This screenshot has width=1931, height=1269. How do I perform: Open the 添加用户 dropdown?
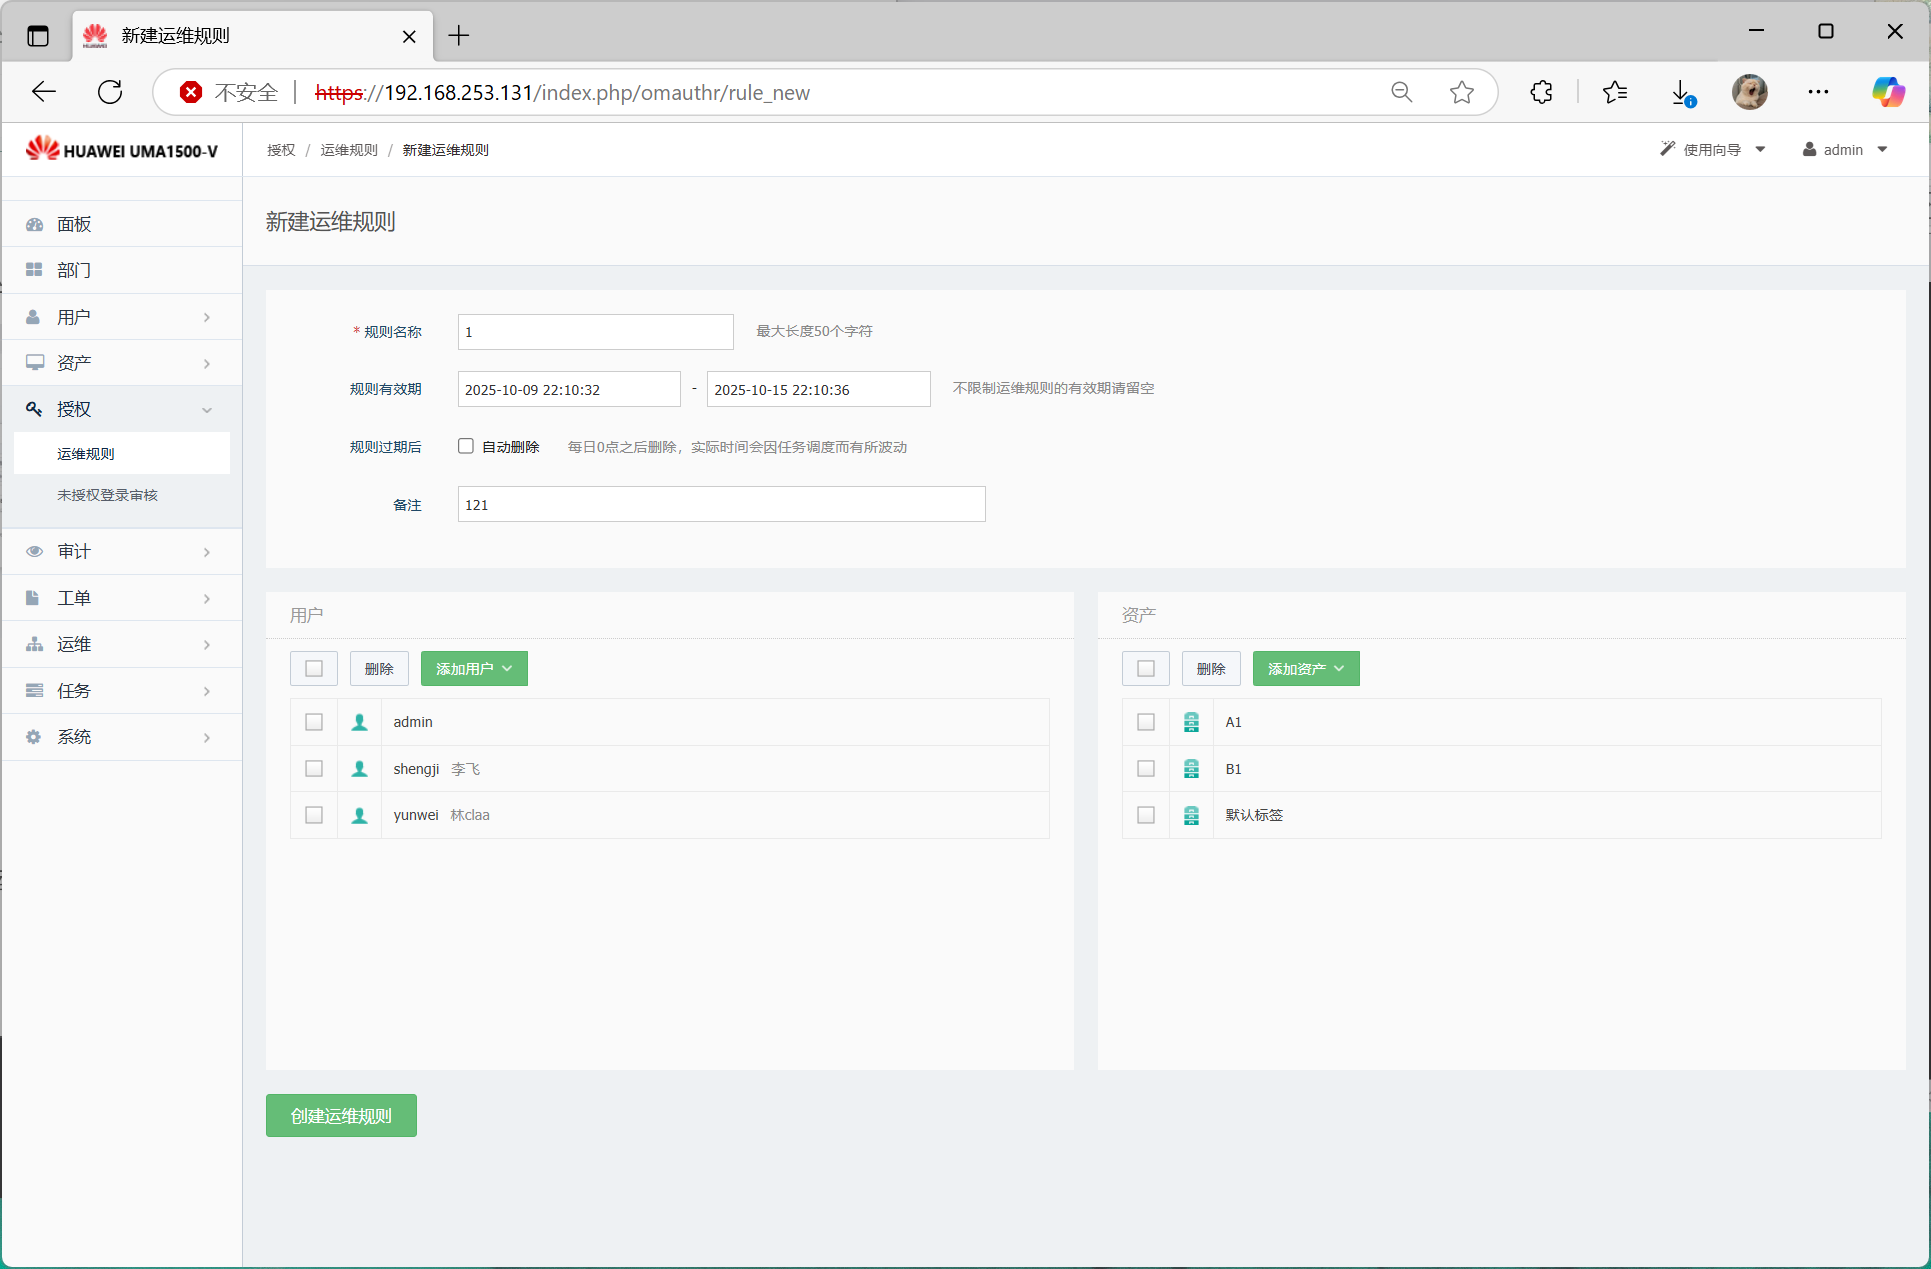coord(474,669)
